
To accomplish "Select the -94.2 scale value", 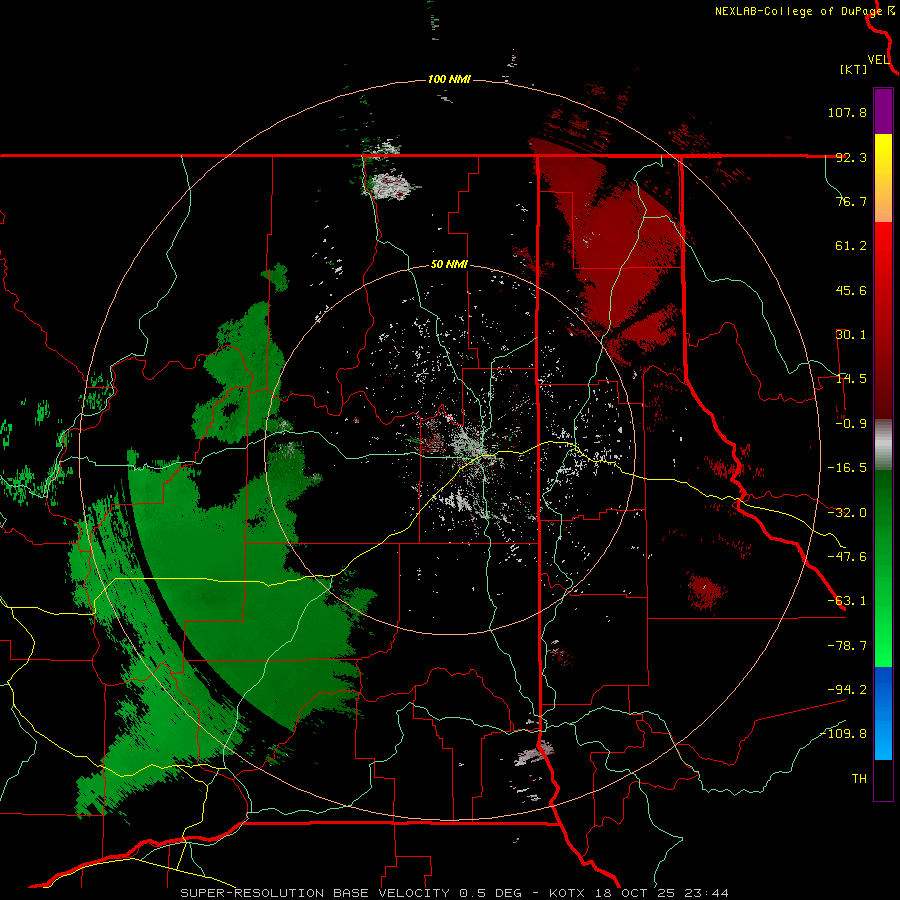I will [847, 690].
